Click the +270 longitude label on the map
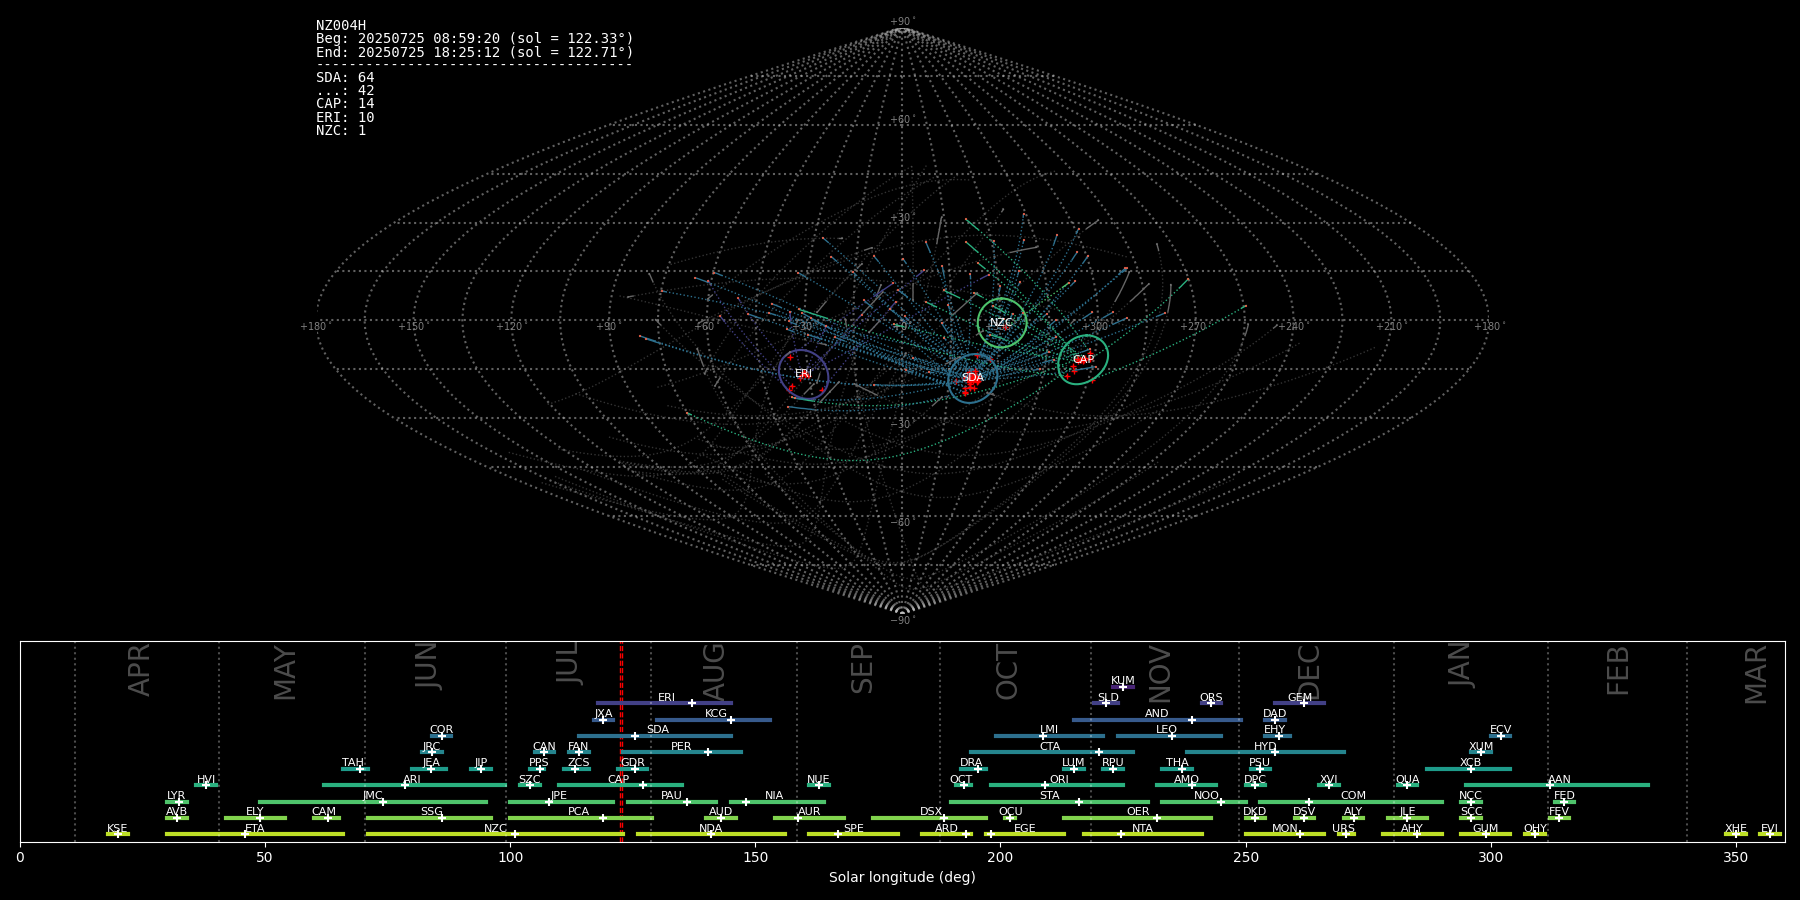The image size is (1800, 900). (x=1192, y=327)
